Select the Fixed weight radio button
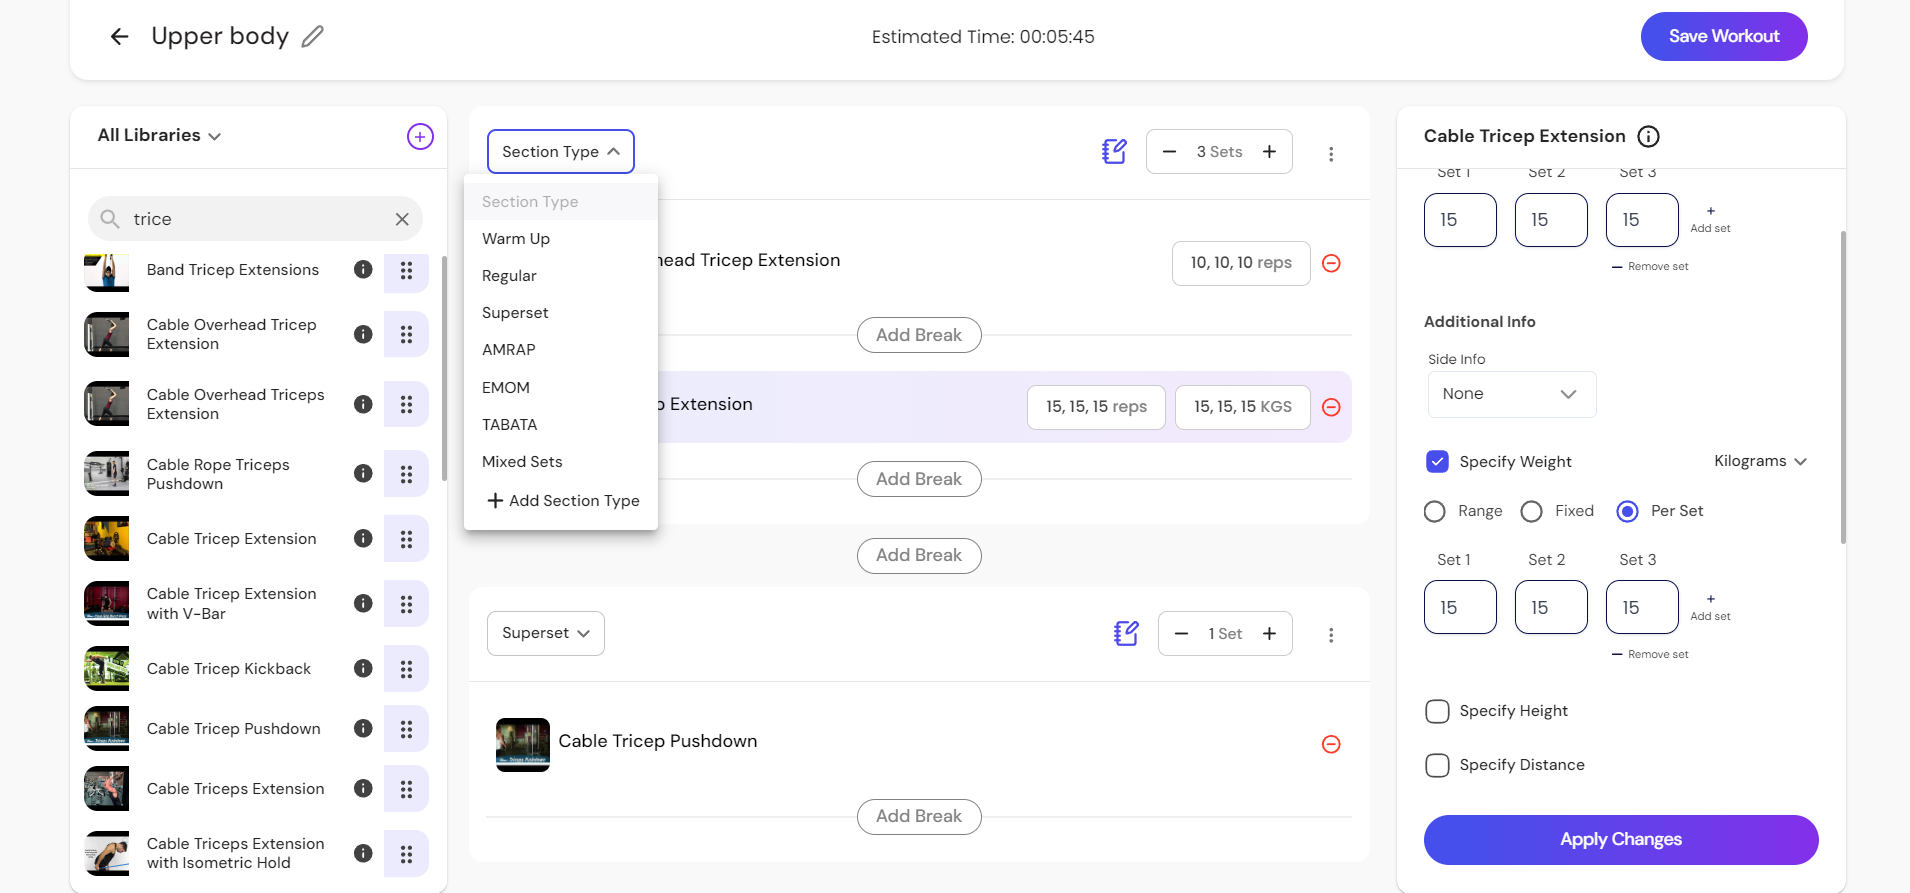The height and width of the screenshot is (893, 1910). pyautogui.click(x=1532, y=511)
